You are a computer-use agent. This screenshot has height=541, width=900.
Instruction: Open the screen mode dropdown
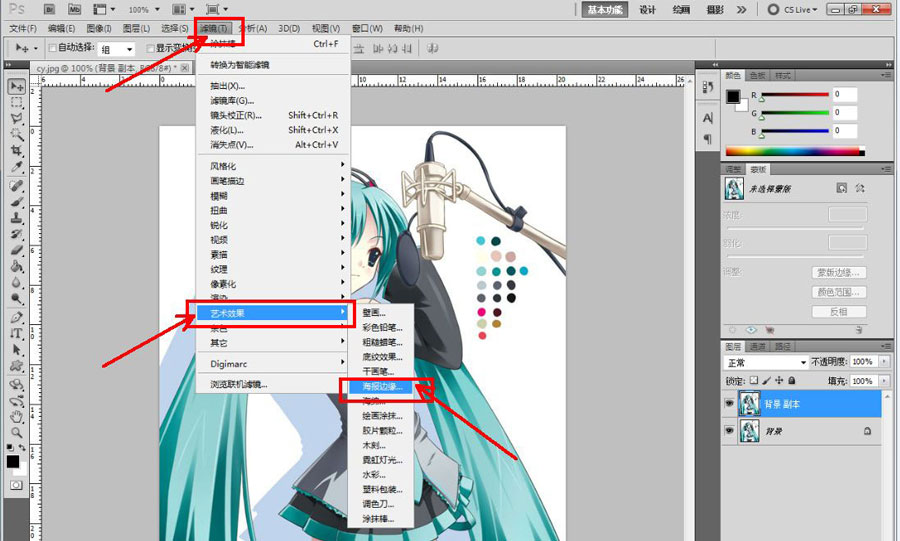point(217,9)
